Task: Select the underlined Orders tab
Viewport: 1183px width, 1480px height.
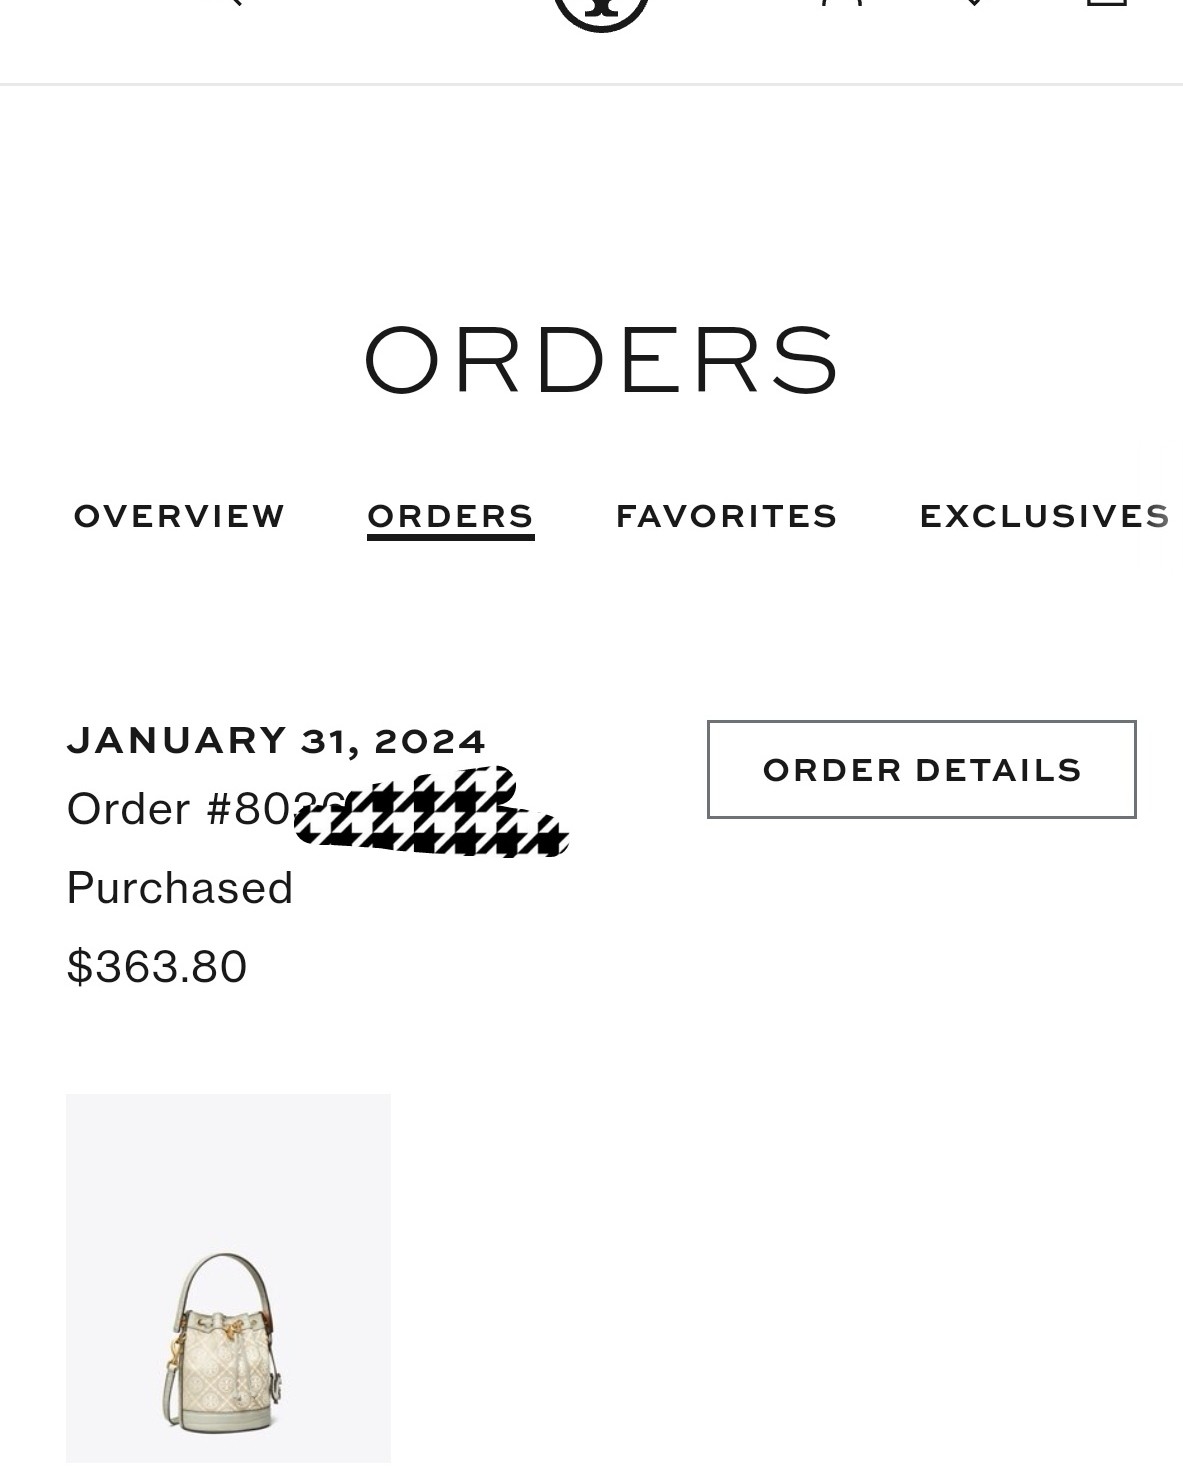Action: pos(450,516)
